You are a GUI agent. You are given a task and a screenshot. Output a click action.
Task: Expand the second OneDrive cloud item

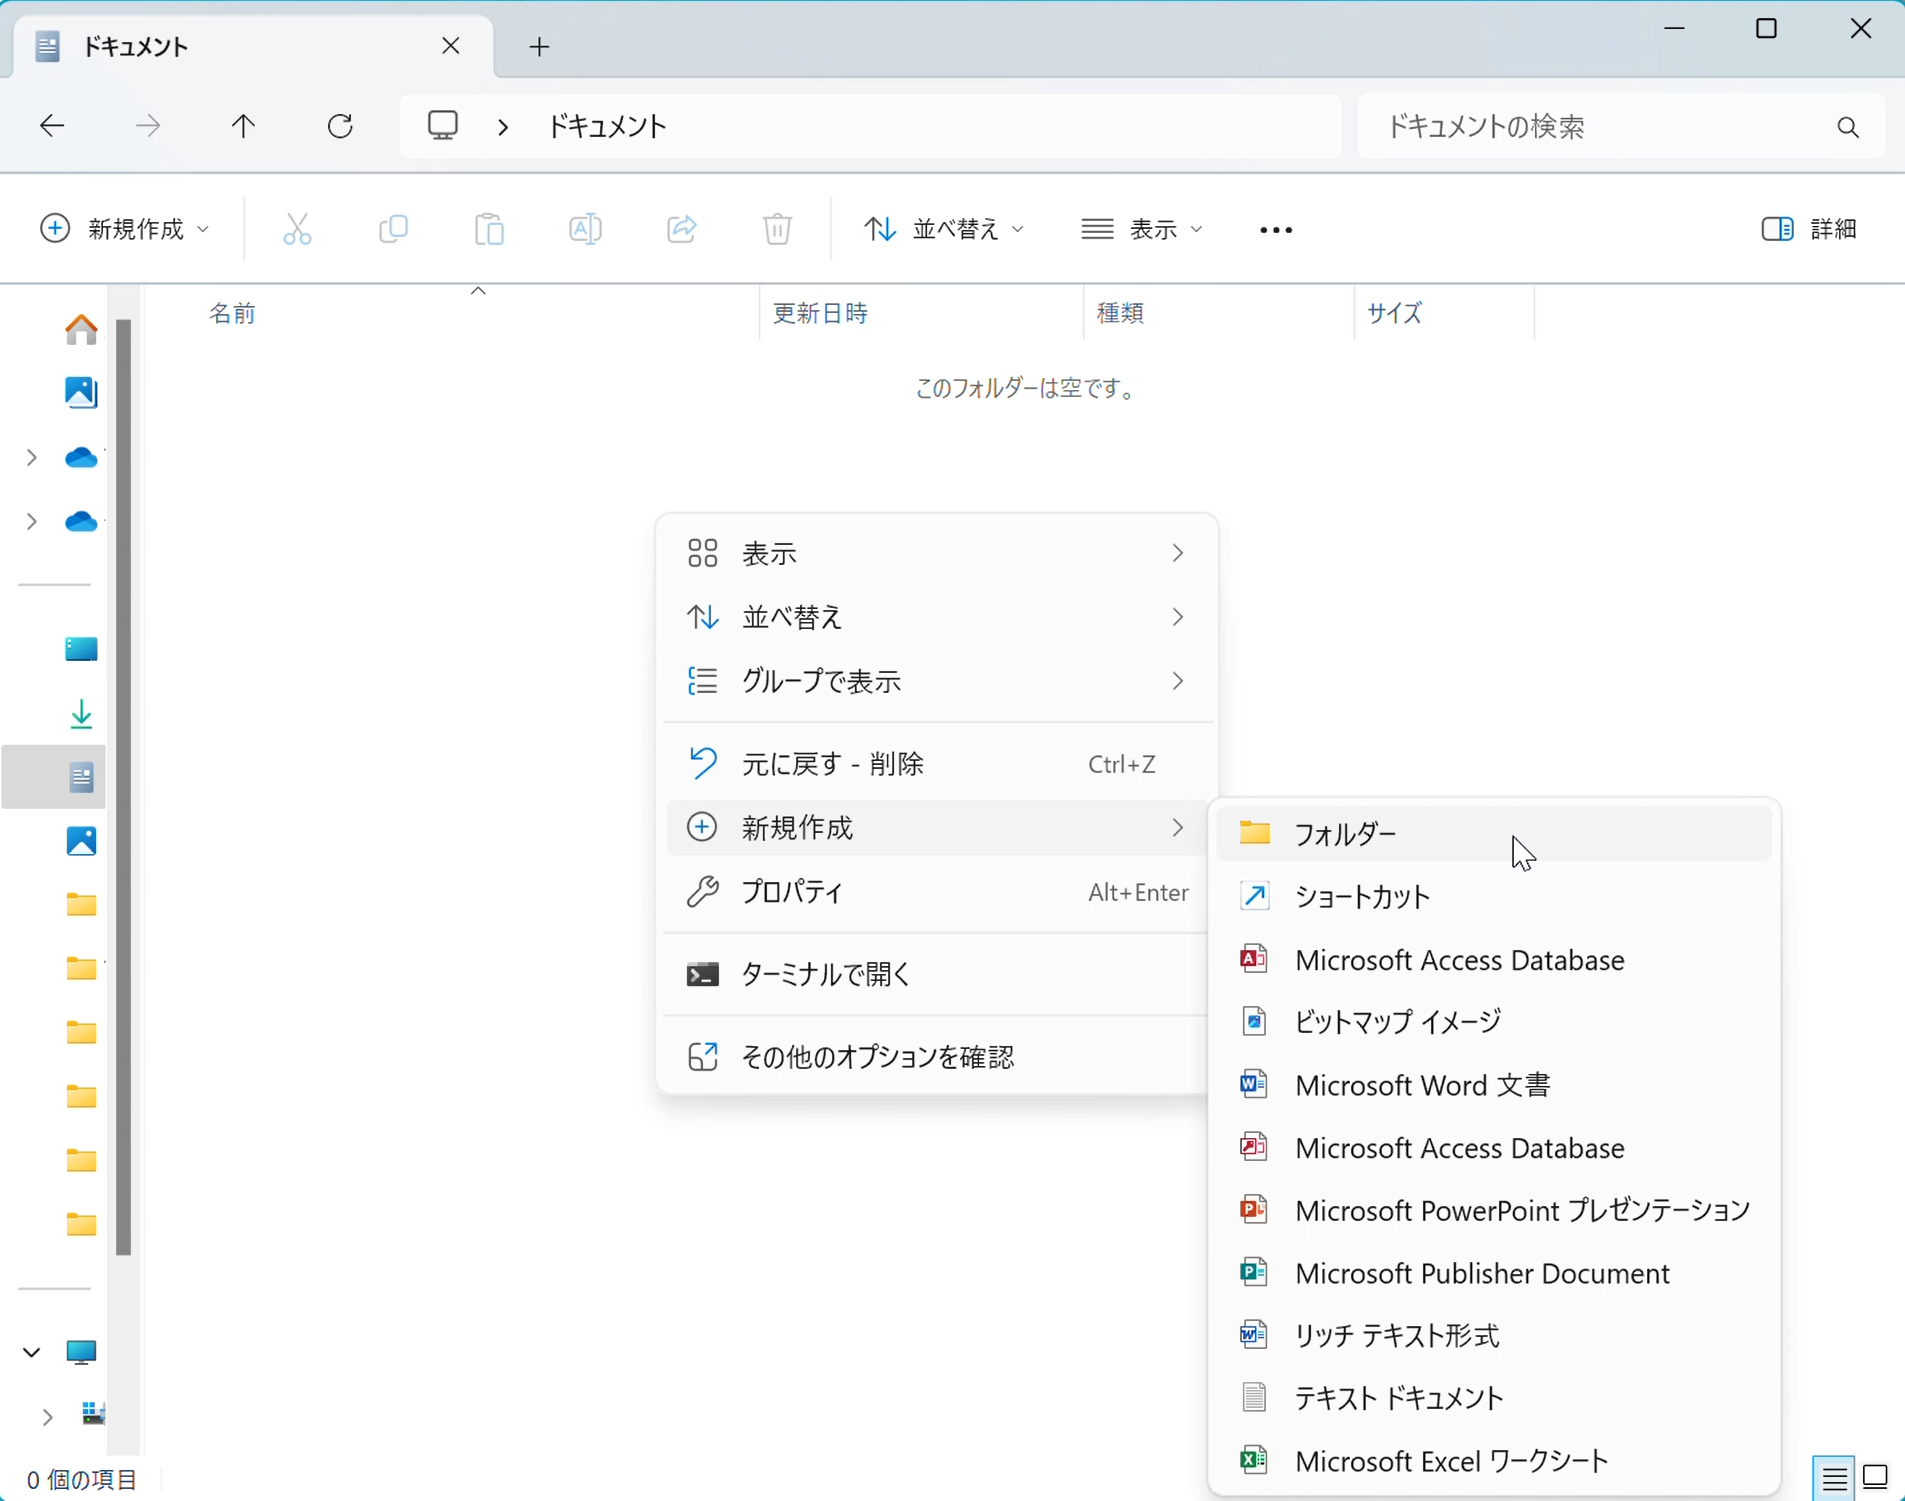coord(32,521)
